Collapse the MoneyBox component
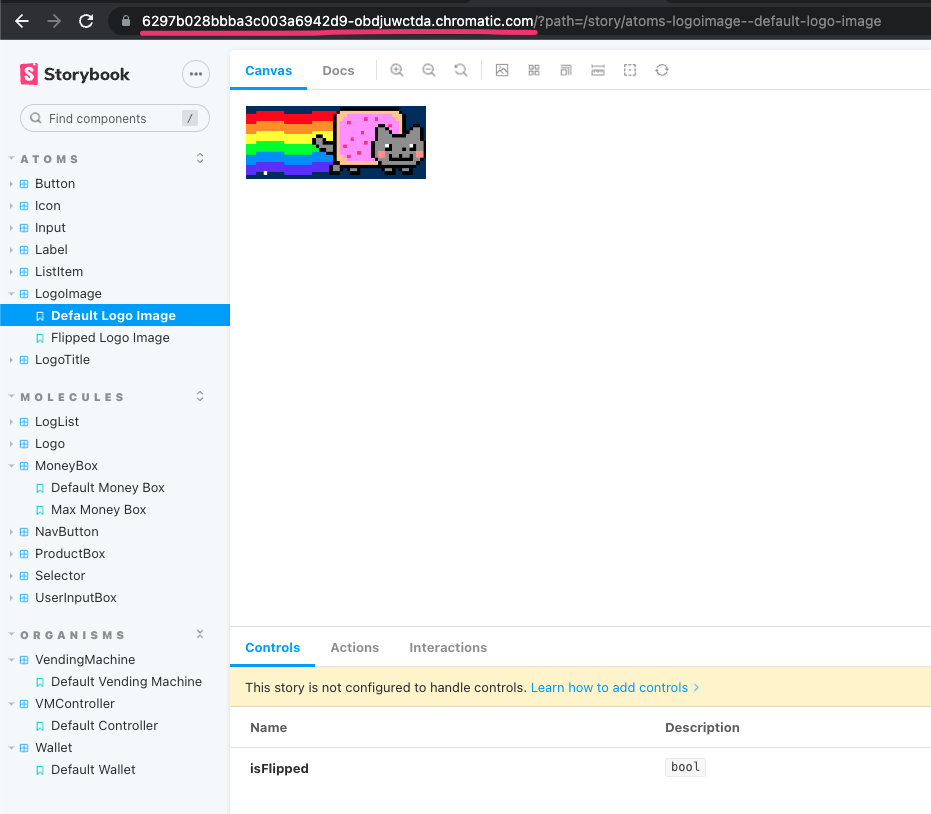The width and height of the screenshot is (931, 814). [66, 465]
